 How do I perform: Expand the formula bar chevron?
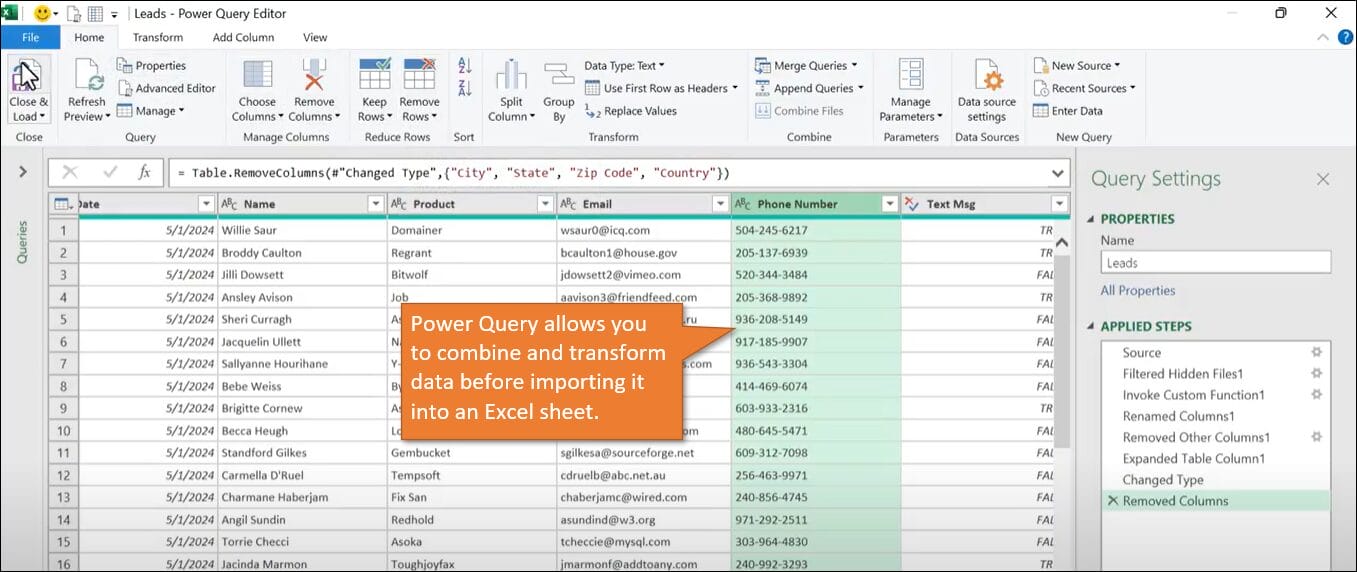coord(1058,173)
